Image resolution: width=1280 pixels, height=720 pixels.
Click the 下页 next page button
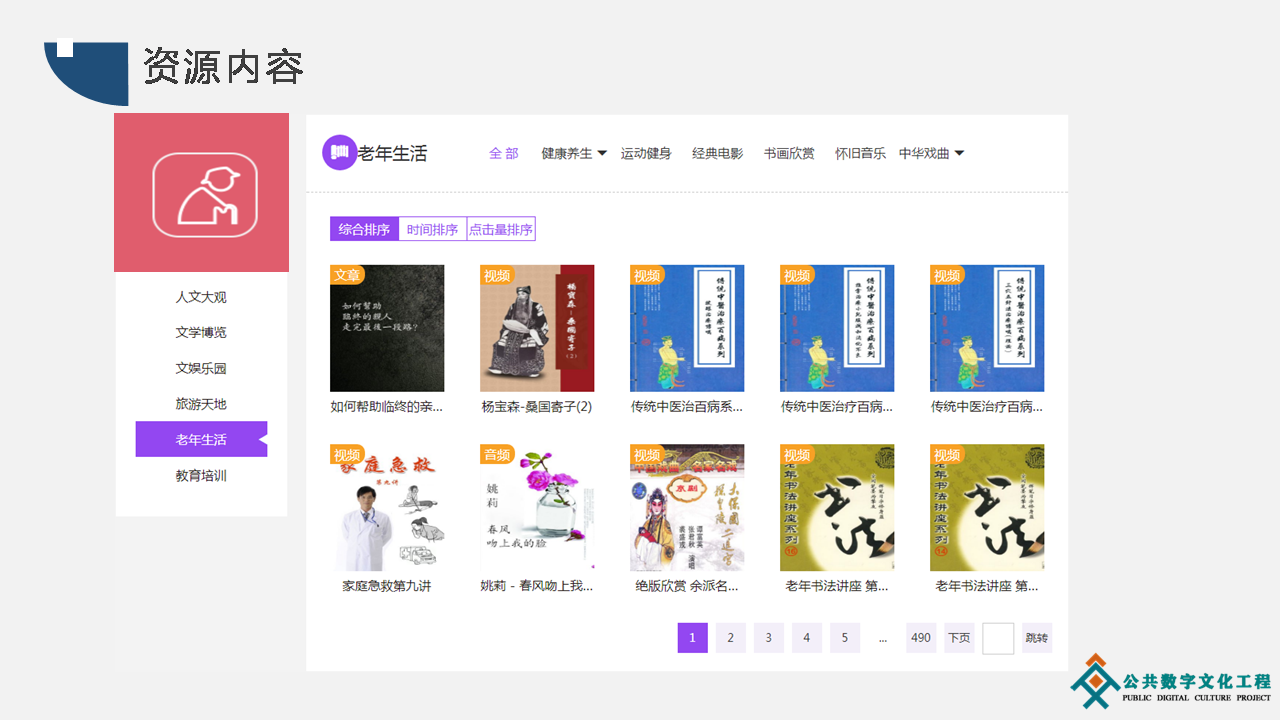[959, 638]
